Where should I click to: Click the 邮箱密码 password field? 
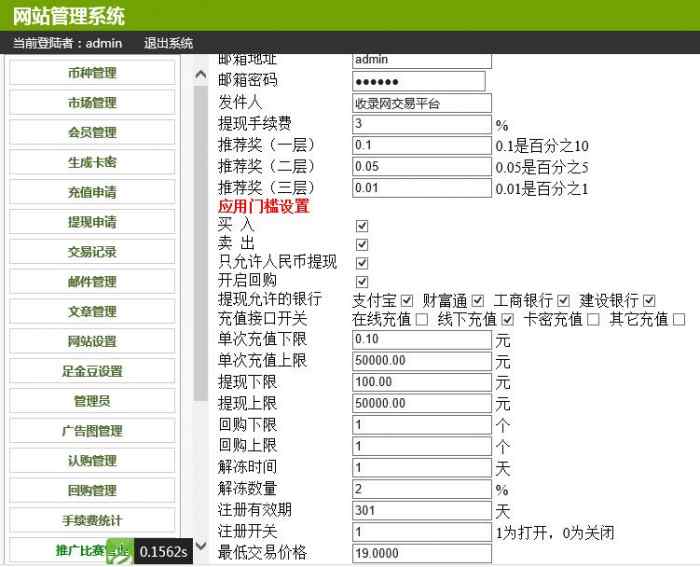(418, 81)
